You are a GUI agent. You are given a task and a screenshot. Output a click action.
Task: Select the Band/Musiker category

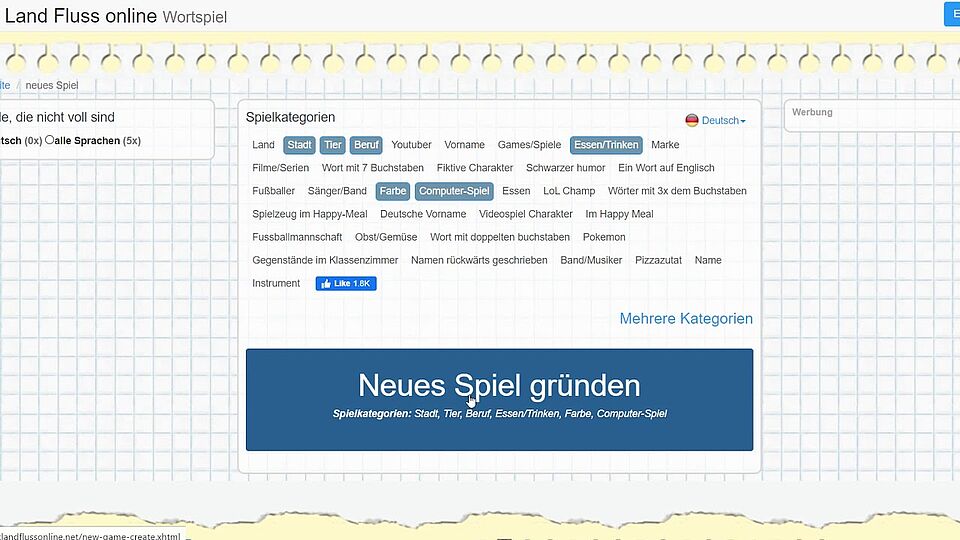(591, 260)
